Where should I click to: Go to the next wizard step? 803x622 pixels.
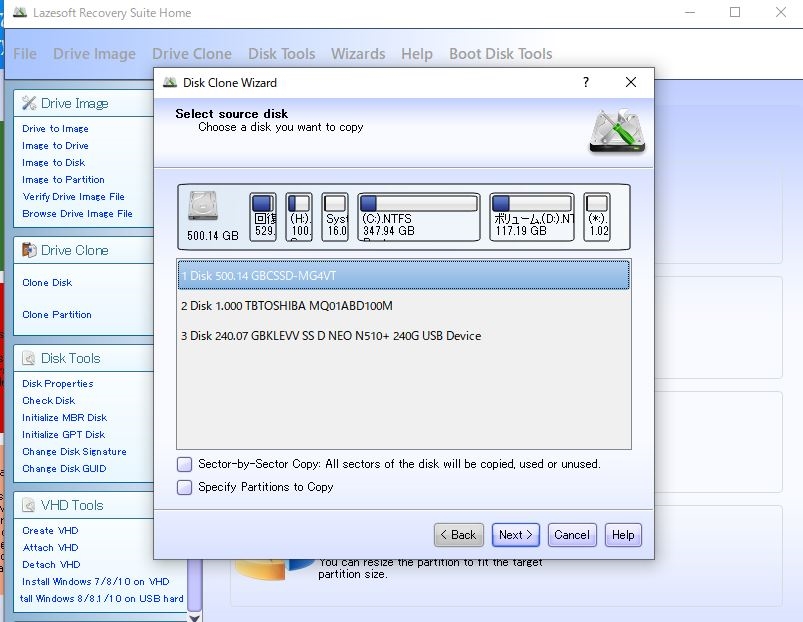click(x=516, y=535)
